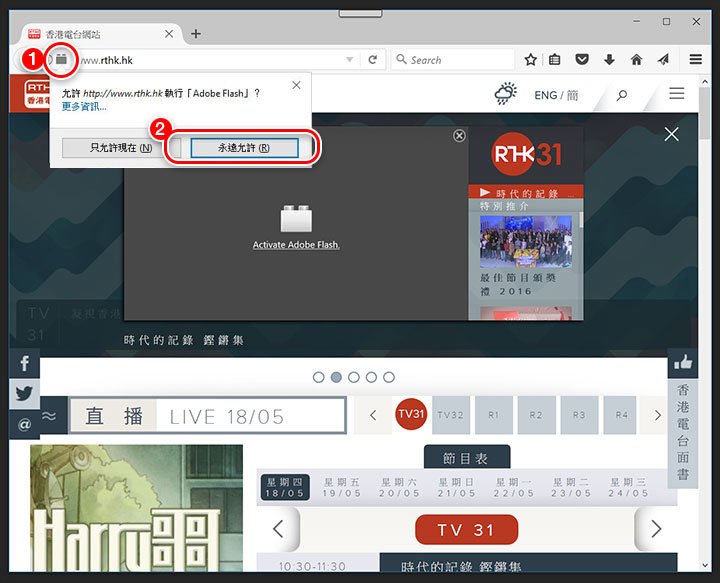The height and width of the screenshot is (583, 720).
Task: Select the fifth carousel dot indicator
Action: click(389, 377)
